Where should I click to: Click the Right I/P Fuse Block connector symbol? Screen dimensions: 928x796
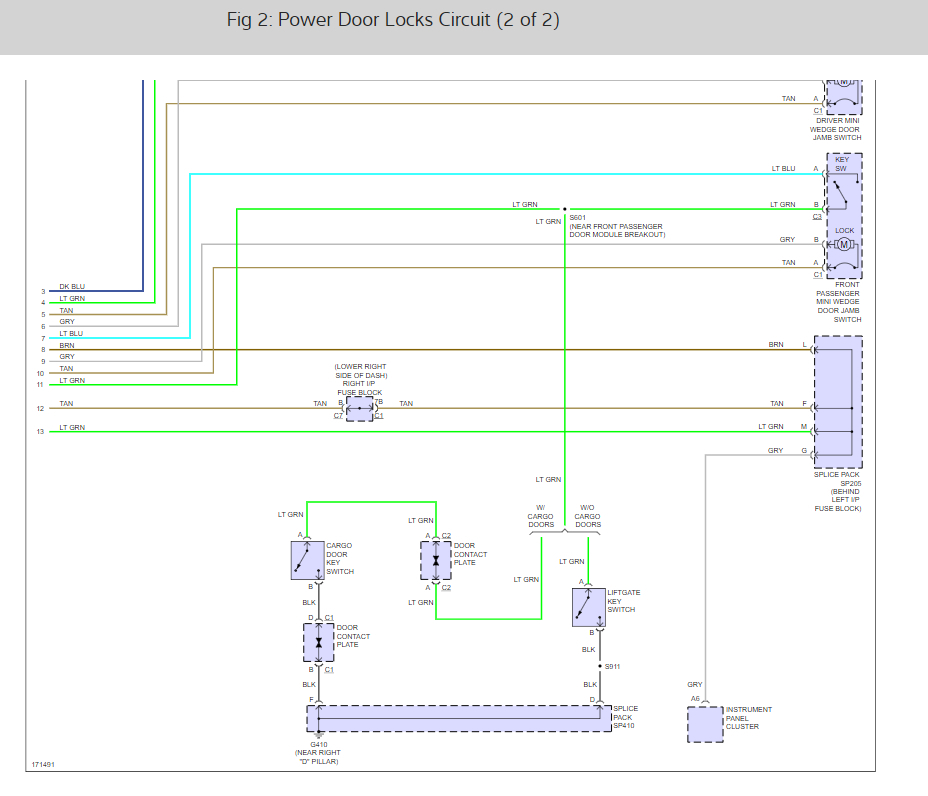359,408
